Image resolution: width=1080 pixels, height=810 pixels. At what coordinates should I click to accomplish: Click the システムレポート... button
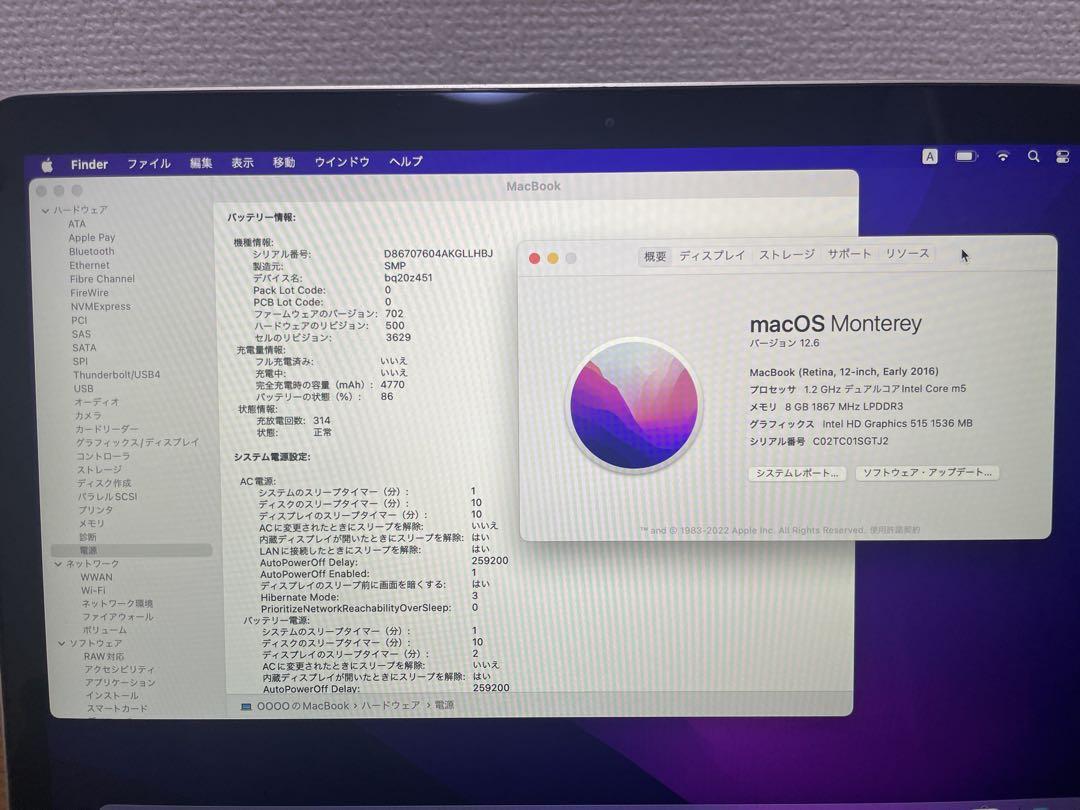pyautogui.click(x=797, y=474)
